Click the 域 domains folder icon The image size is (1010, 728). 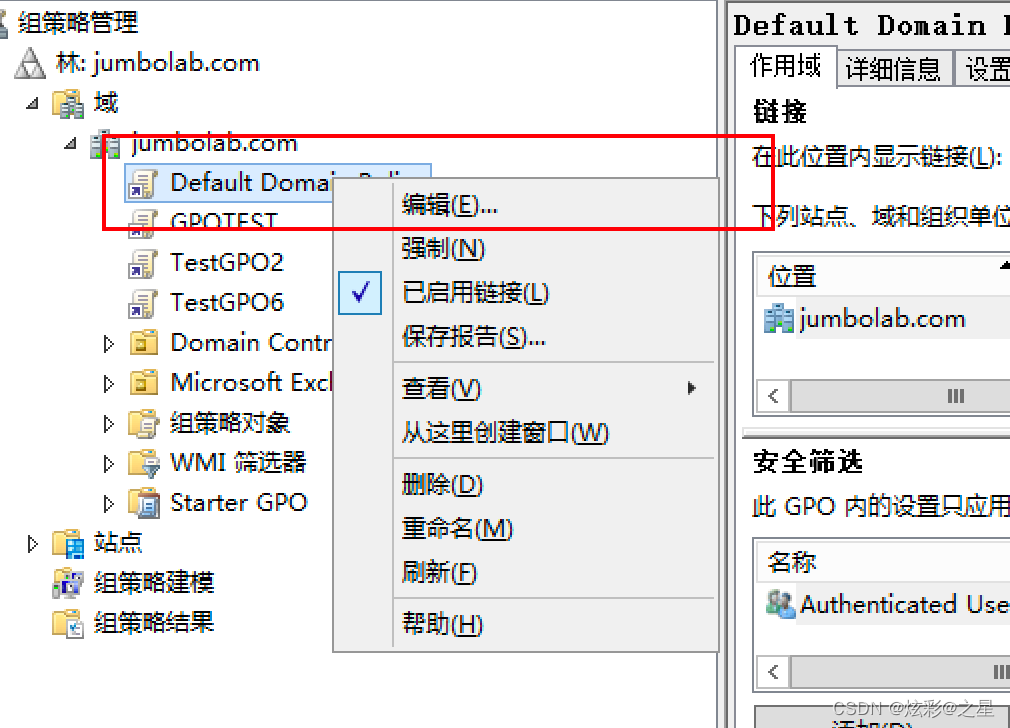click(x=68, y=103)
